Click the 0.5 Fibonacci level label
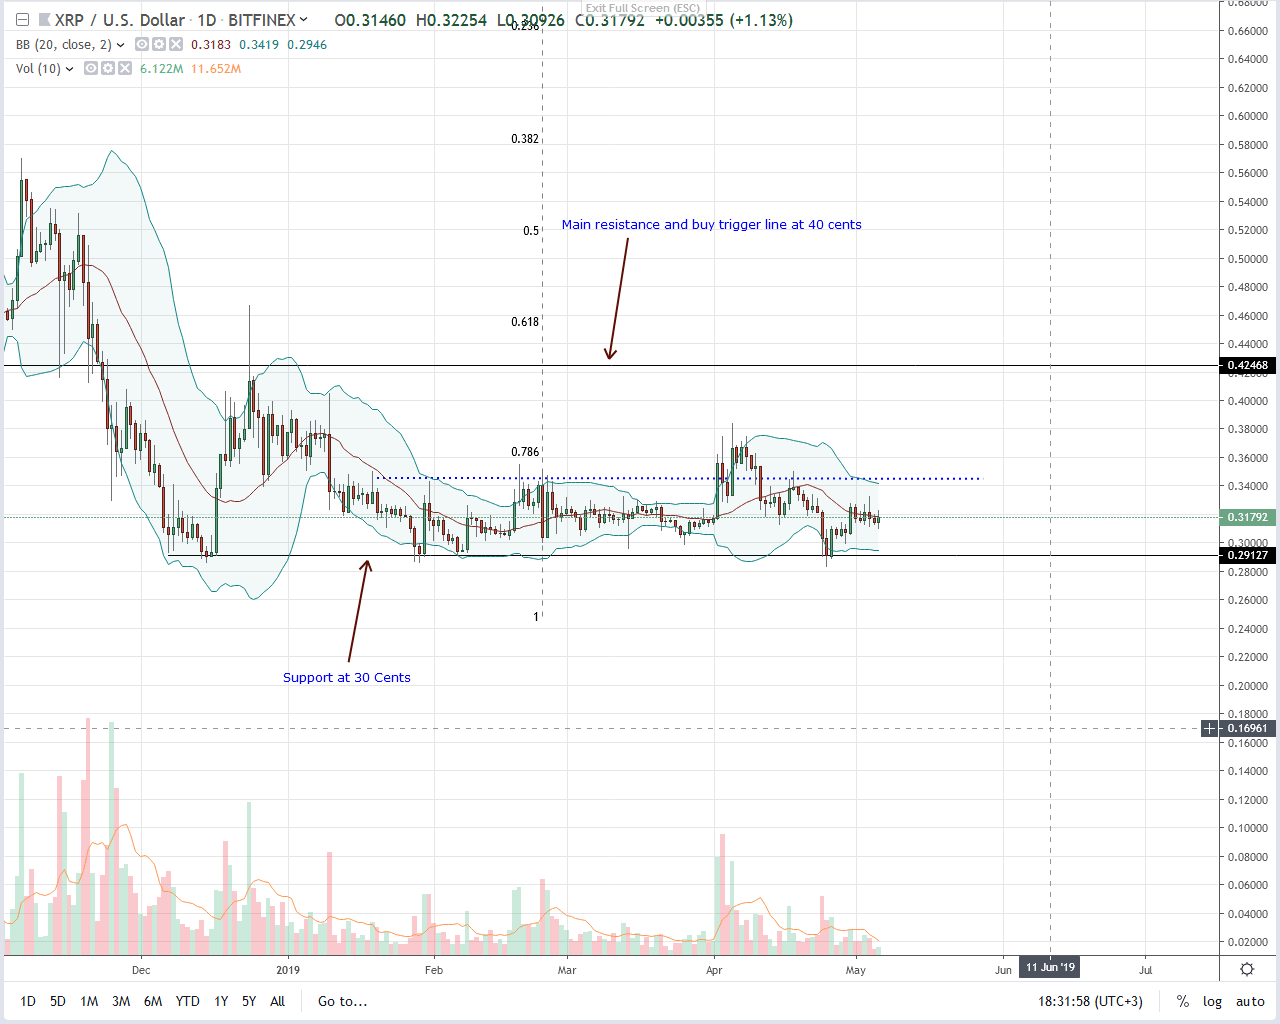The image size is (1280, 1024). [531, 231]
